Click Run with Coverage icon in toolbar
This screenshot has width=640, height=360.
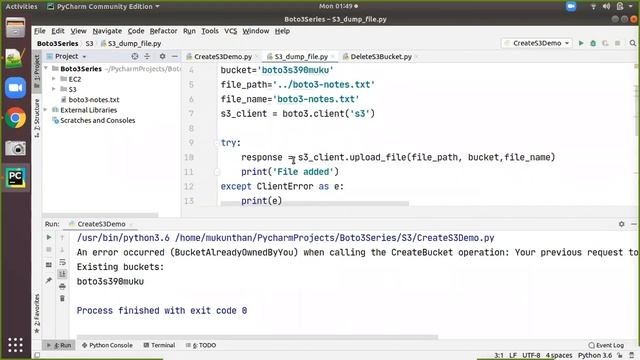pos(605,43)
